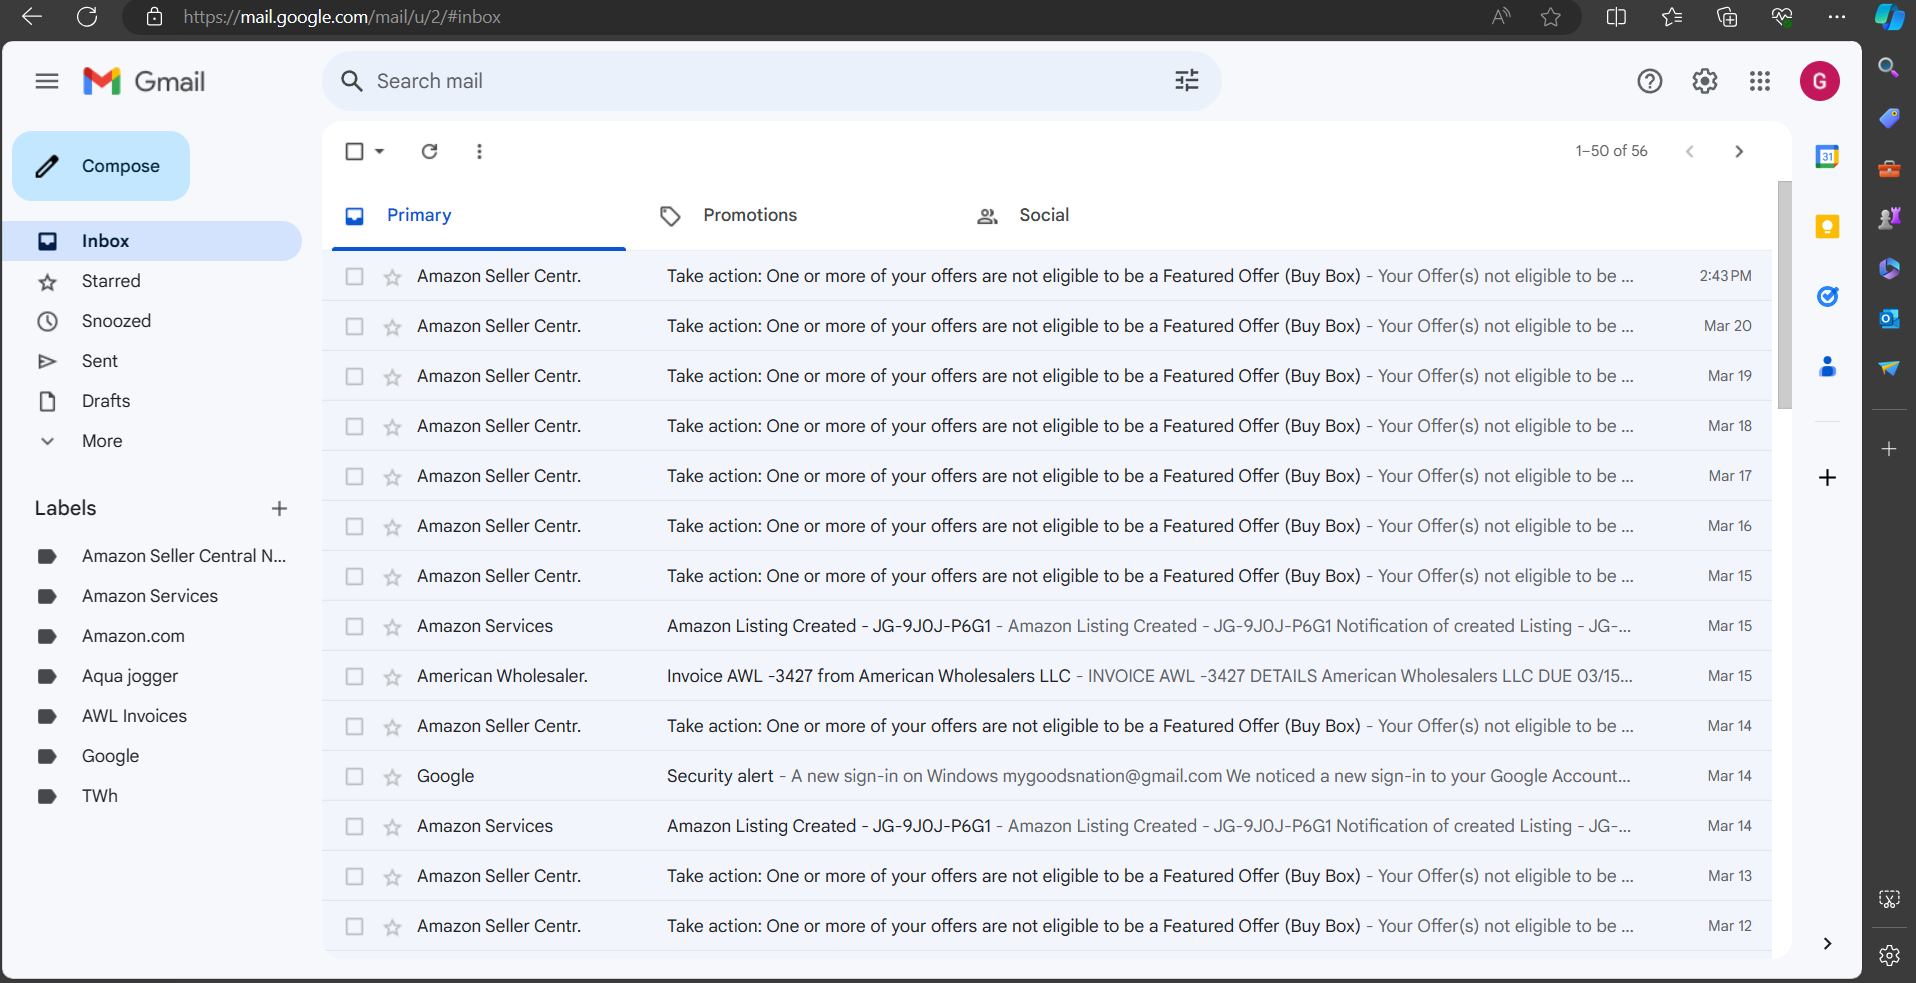Click the browser address bar URL
Image resolution: width=1916 pixels, height=983 pixels.
point(342,17)
